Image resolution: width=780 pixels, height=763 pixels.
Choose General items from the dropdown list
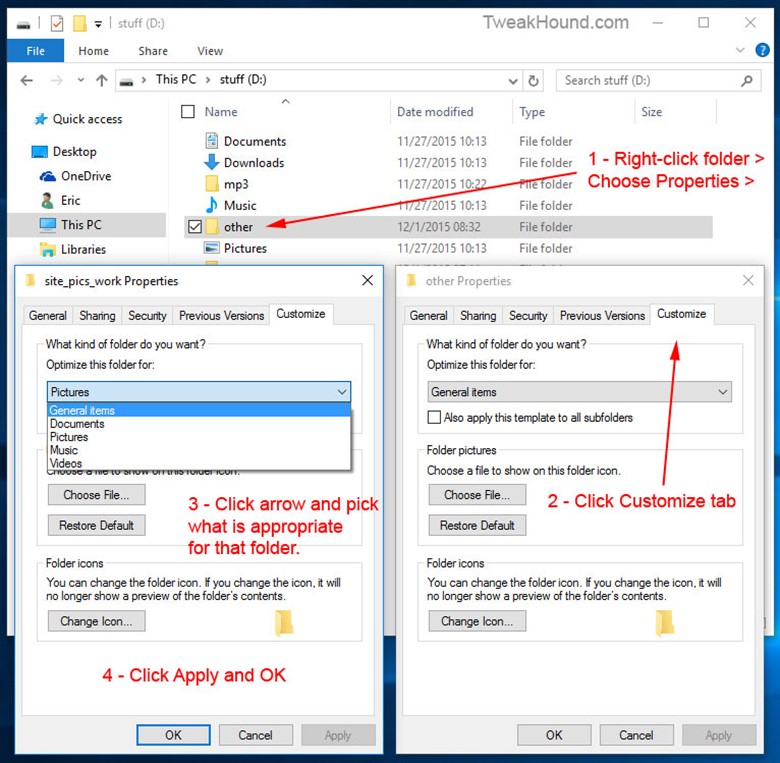[199, 410]
